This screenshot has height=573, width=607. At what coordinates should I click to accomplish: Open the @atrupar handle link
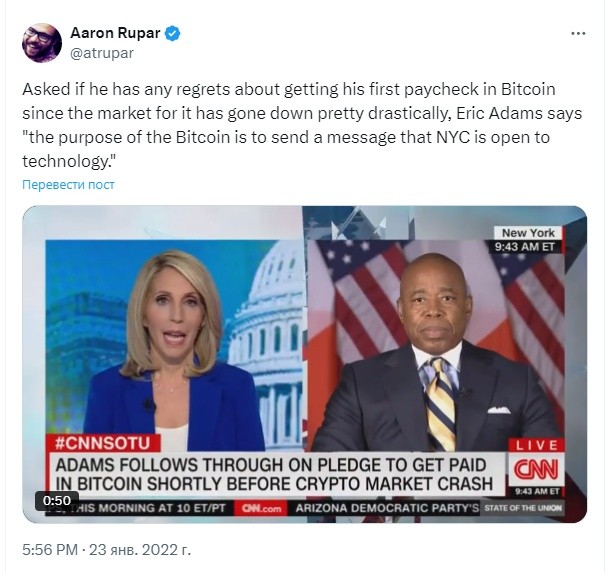pos(102,53)
